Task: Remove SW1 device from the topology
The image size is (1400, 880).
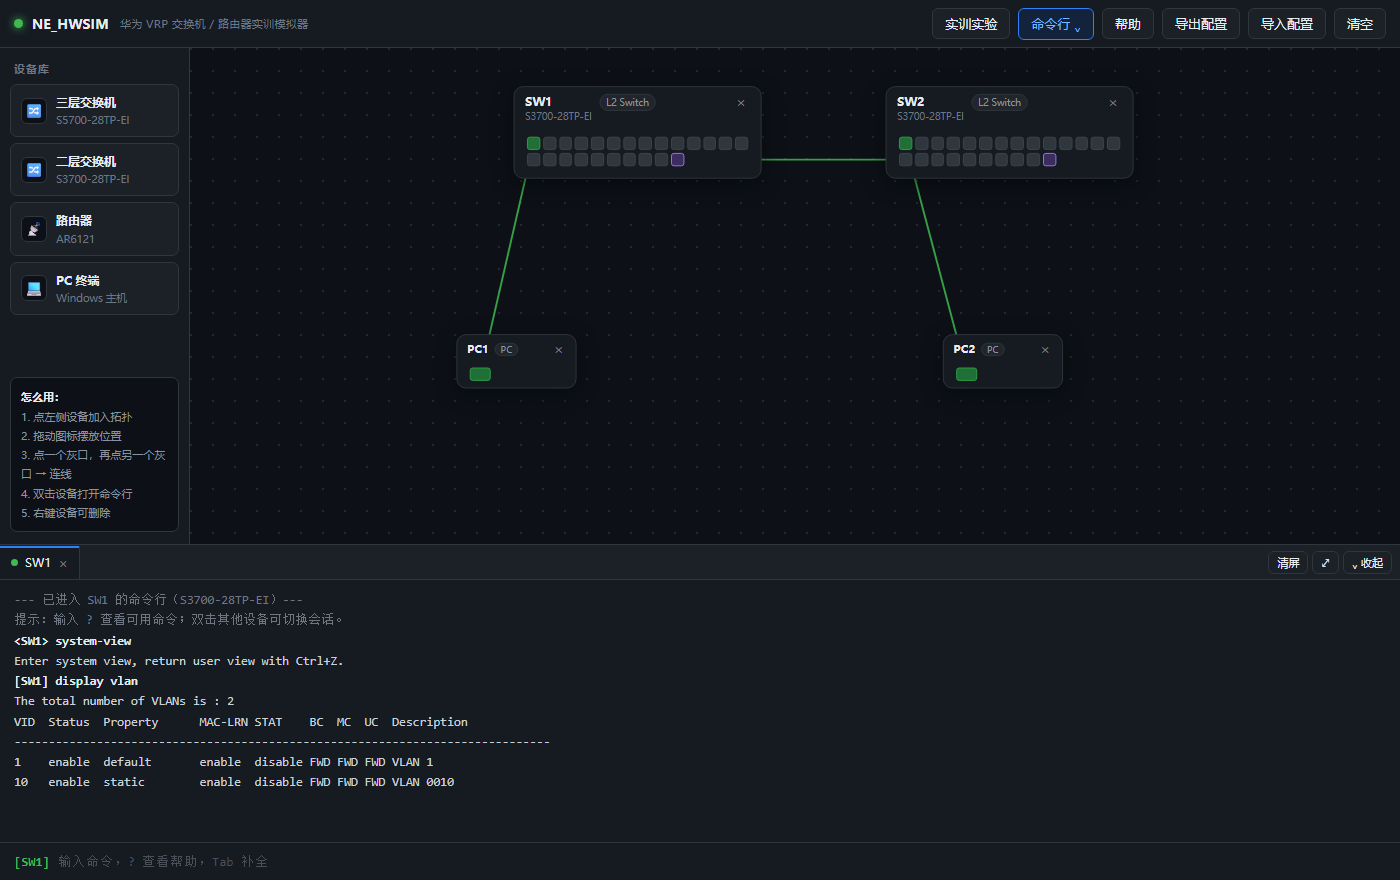Action: pyautogui.click(x=741, y=103)
